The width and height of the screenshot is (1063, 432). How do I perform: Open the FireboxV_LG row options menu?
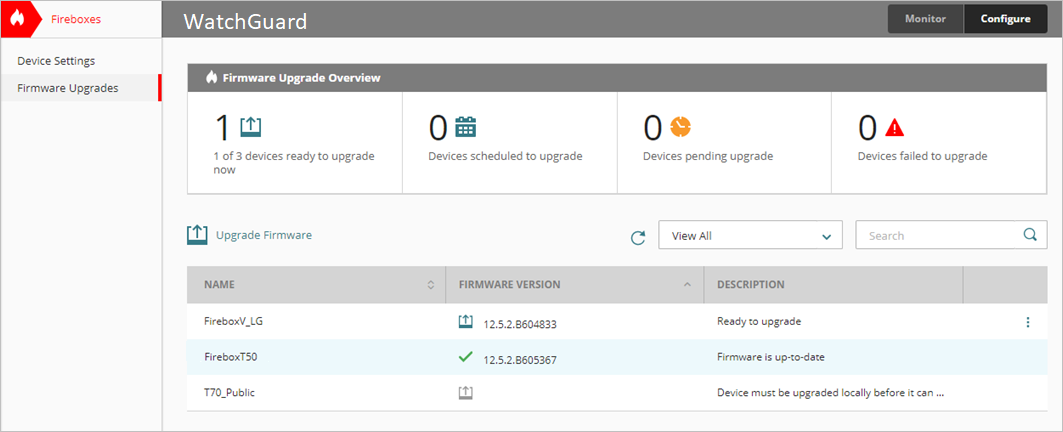point(1027,322)
